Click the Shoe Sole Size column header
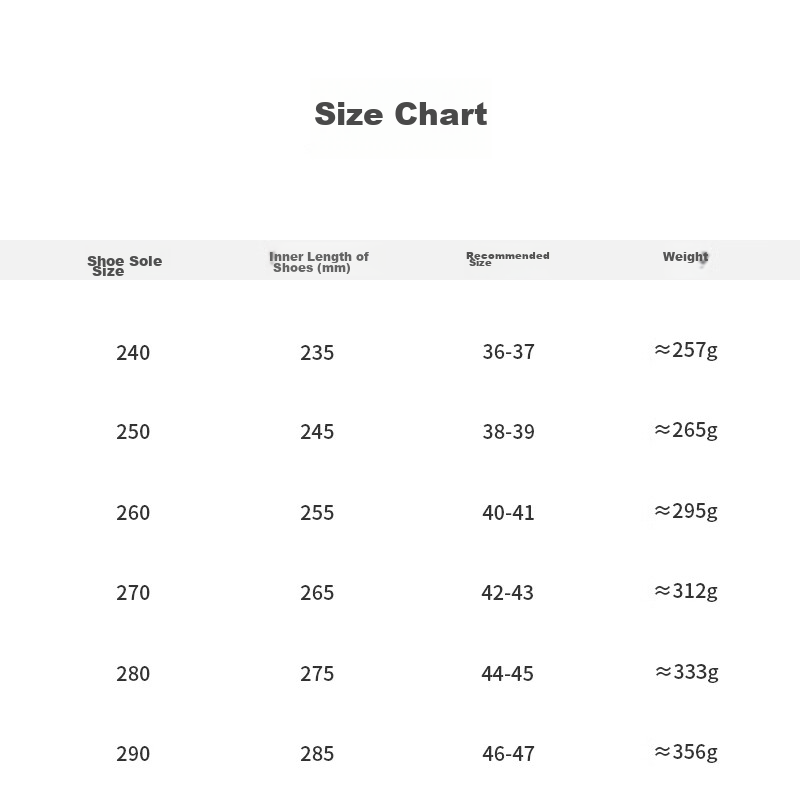 124,265
